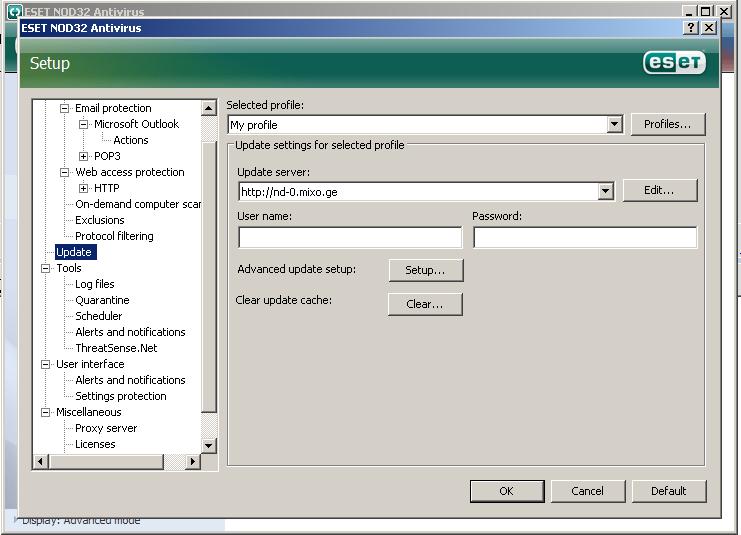Select the Update tree item
Viewport: 741px width, 535px height.
tap(76, 252)
